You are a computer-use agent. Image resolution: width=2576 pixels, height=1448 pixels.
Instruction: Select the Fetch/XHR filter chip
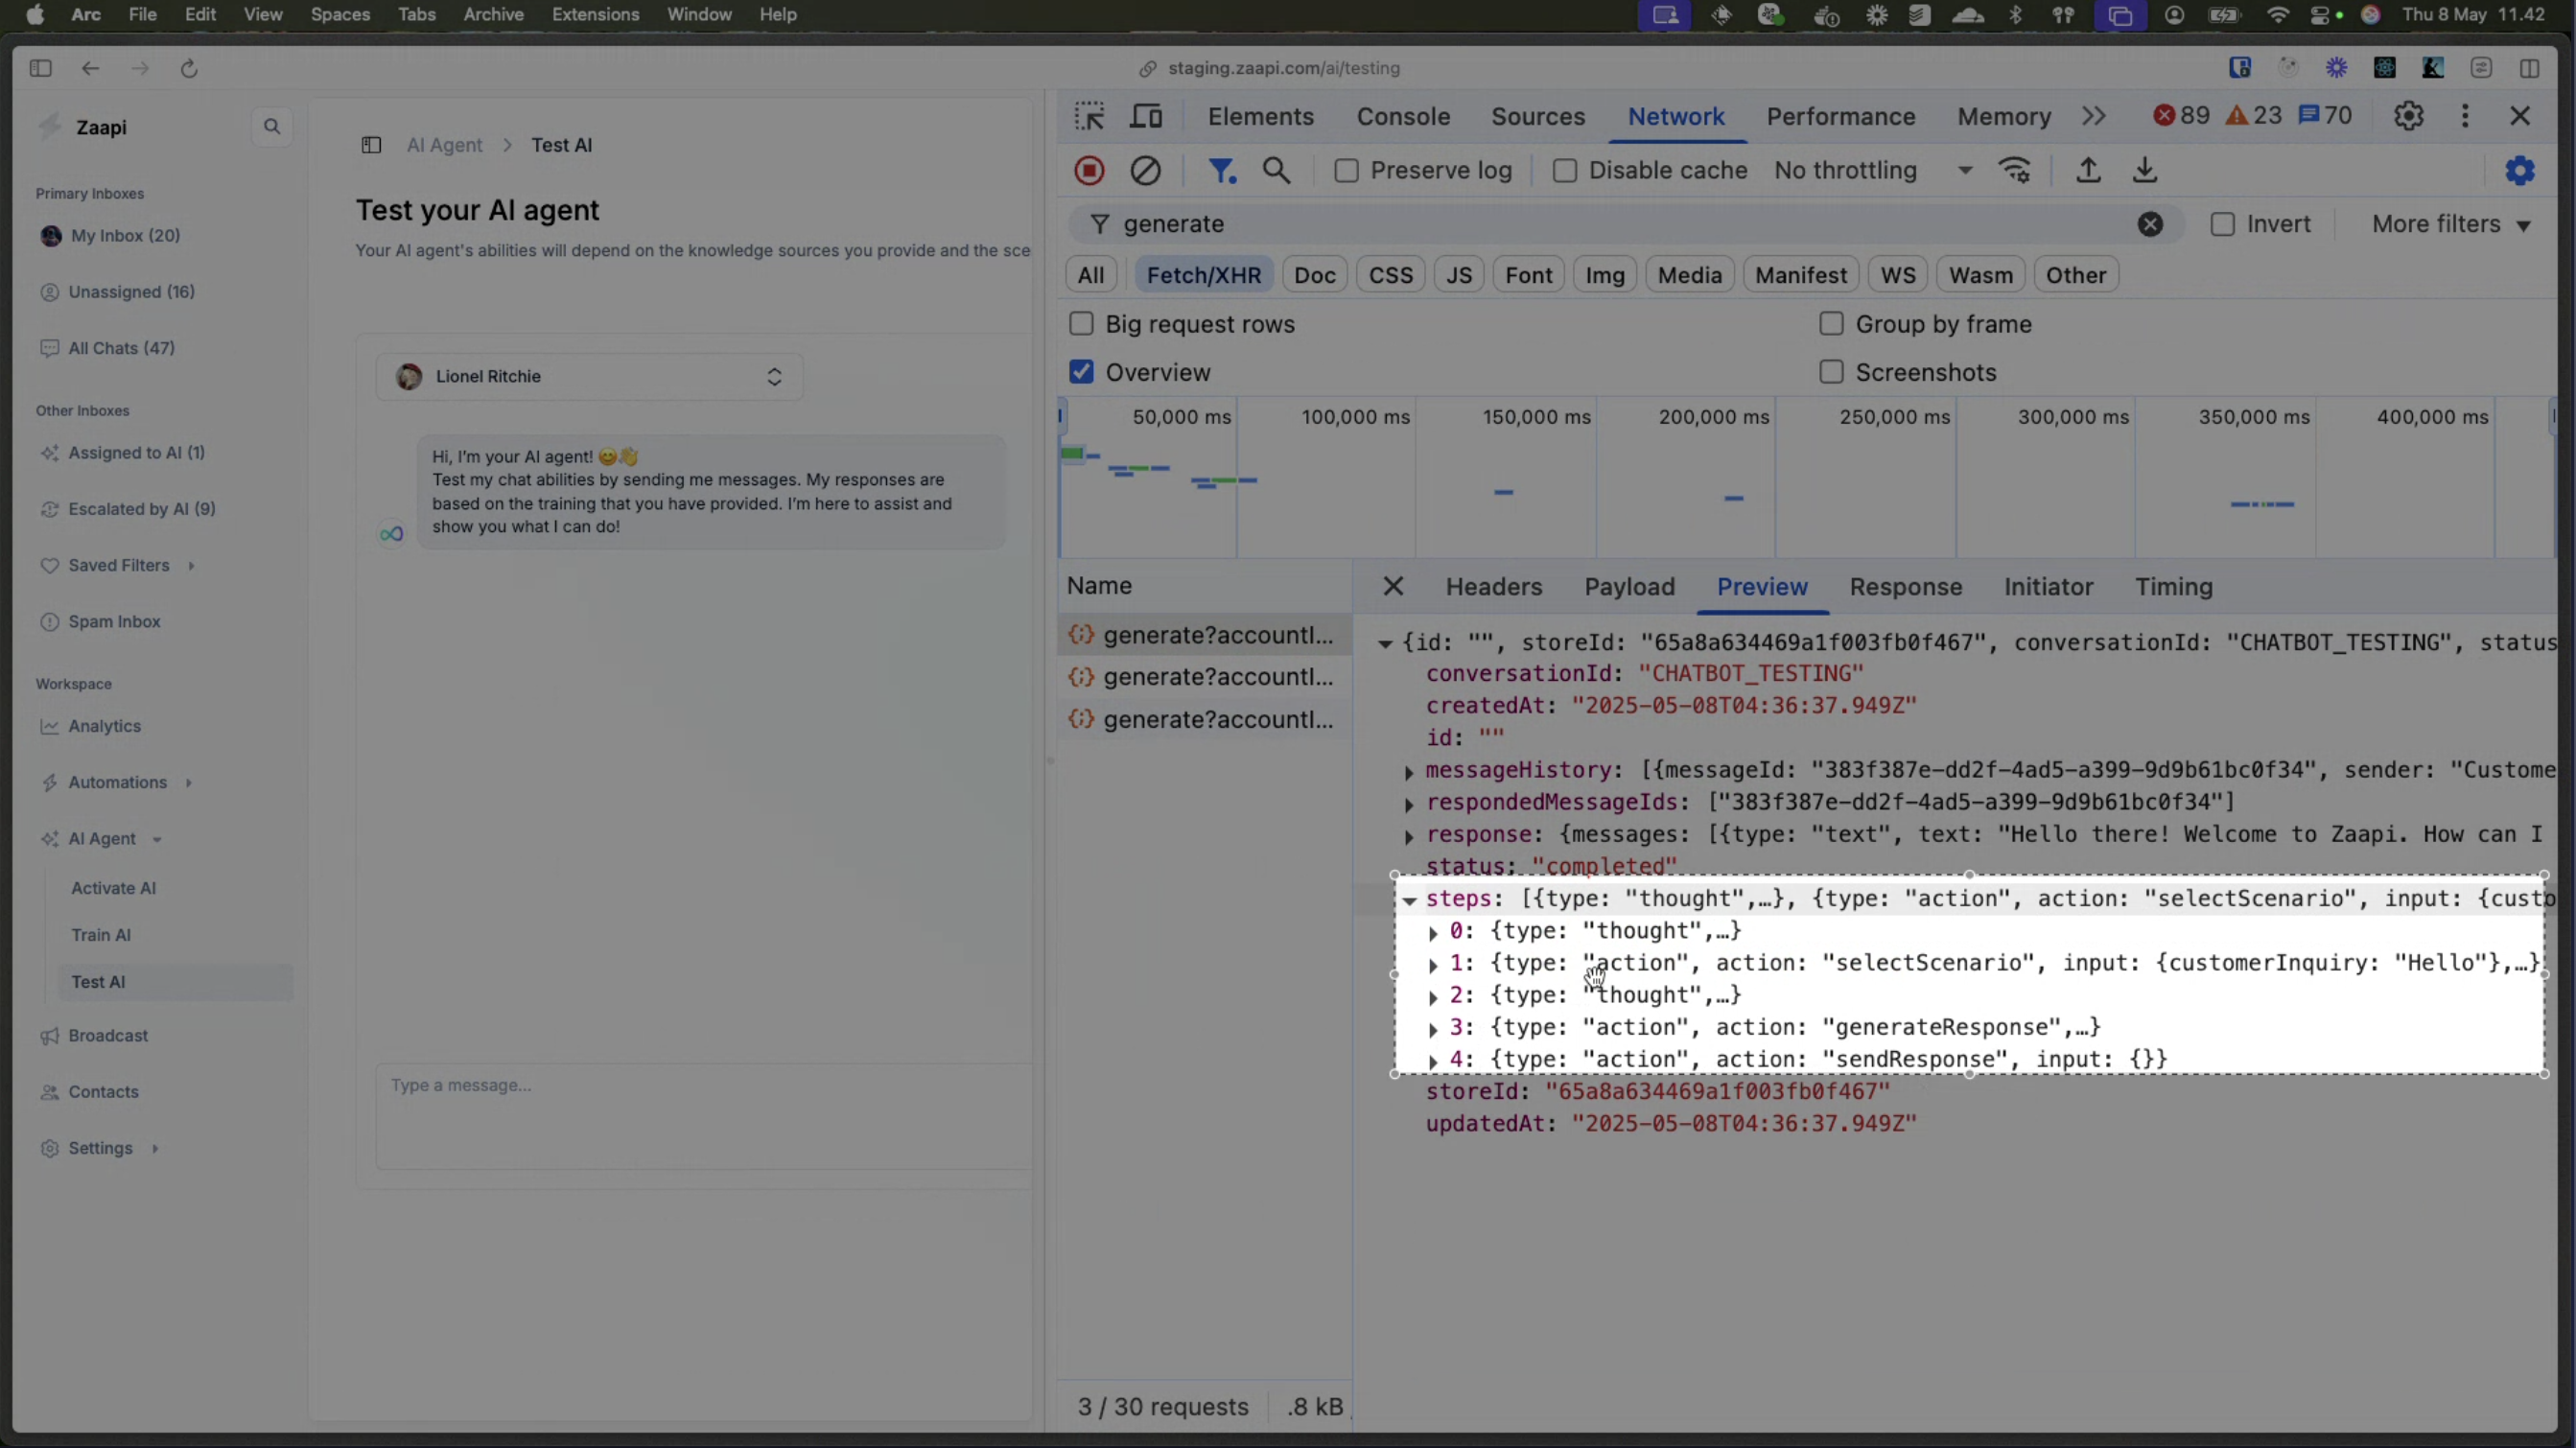coord(1203,275)
